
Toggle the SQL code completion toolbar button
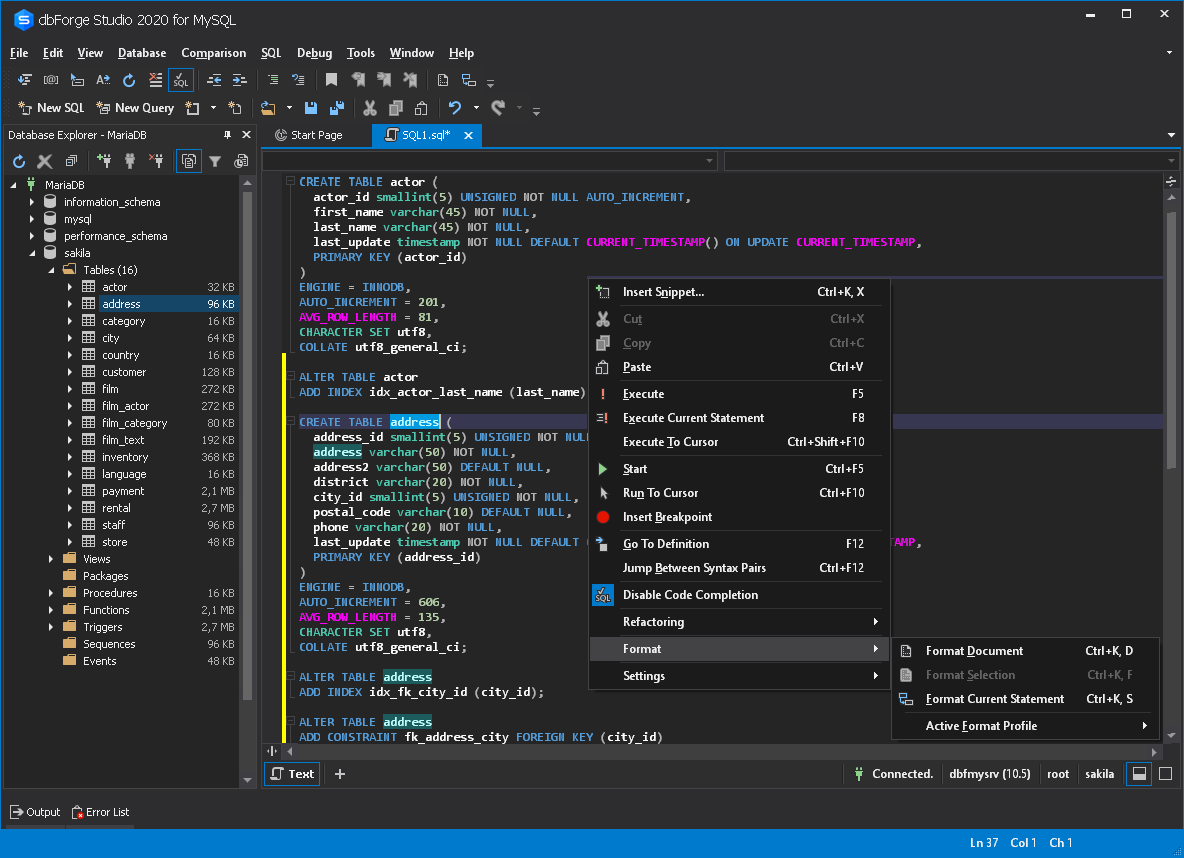pyautogui.click(x=180, y=80)
